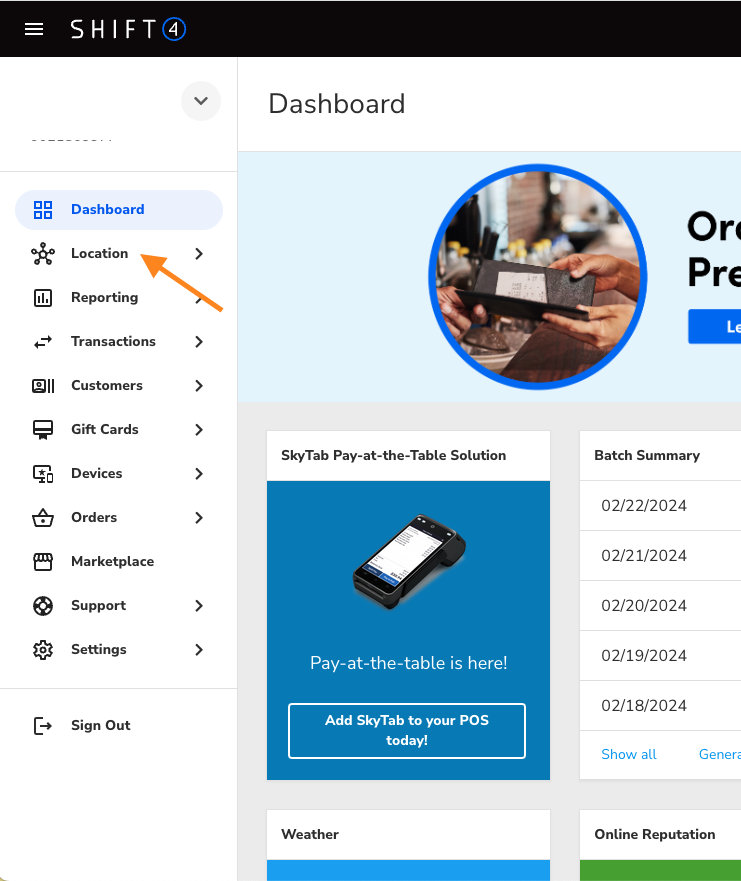Click the Gift Cards icon

tap(43, 430)
